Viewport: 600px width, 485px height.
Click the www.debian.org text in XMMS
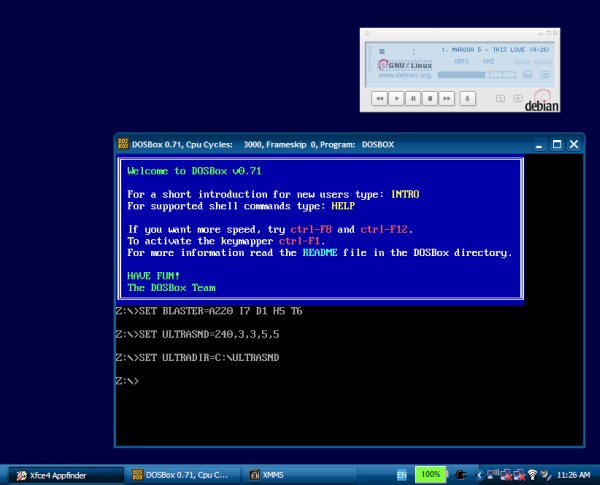pyautogui.click(x=404, y=75)
